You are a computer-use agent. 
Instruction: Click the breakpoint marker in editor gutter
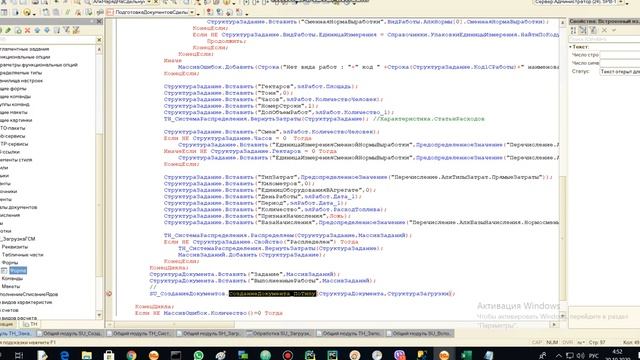pos(109,293)
